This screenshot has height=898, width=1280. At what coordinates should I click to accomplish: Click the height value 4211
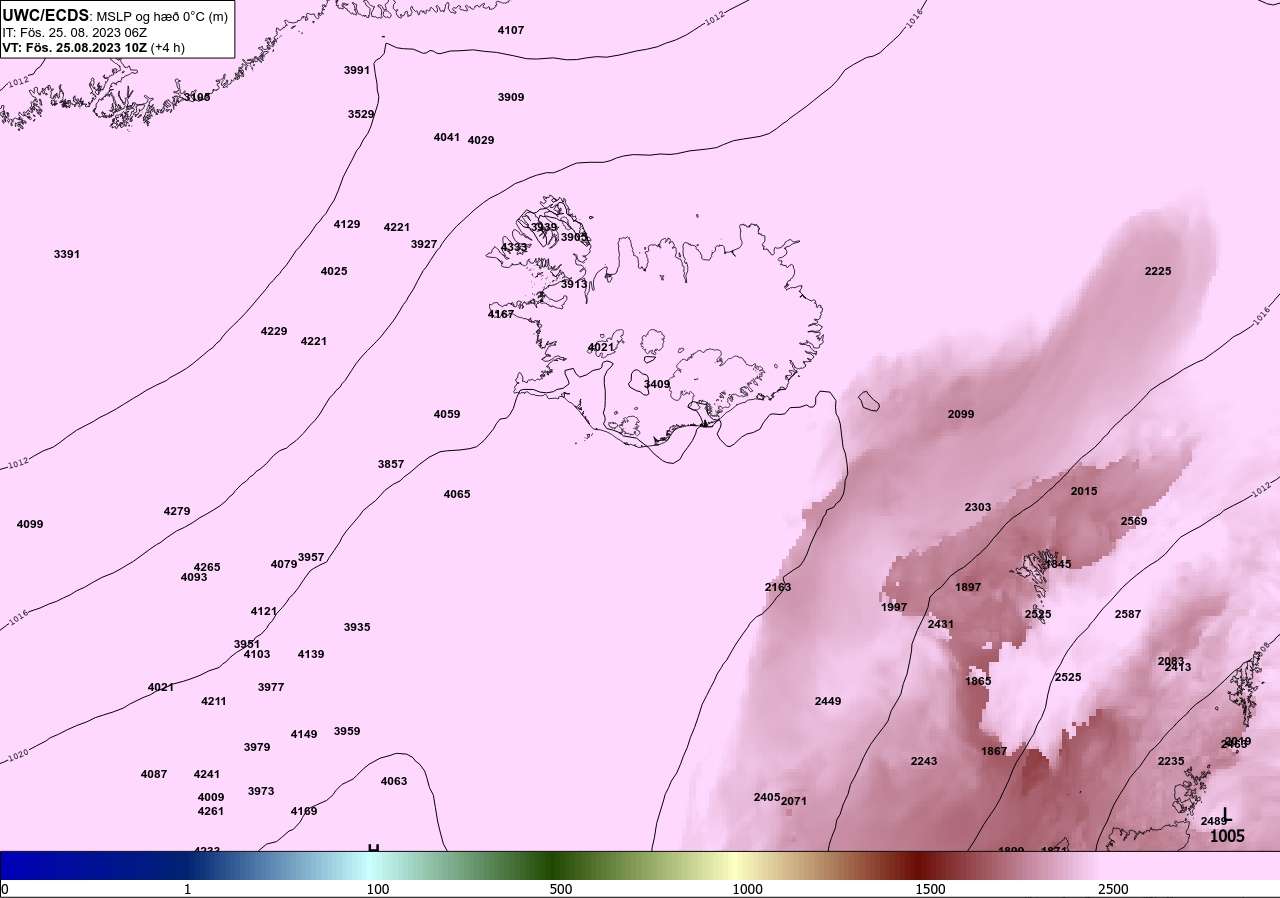(x=214, y=701)
